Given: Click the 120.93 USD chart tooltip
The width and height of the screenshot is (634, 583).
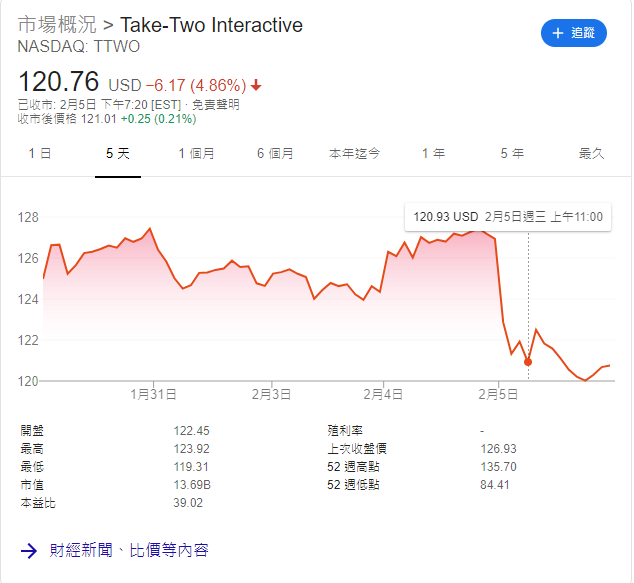Looking at the screenshot, I should 507,216.
